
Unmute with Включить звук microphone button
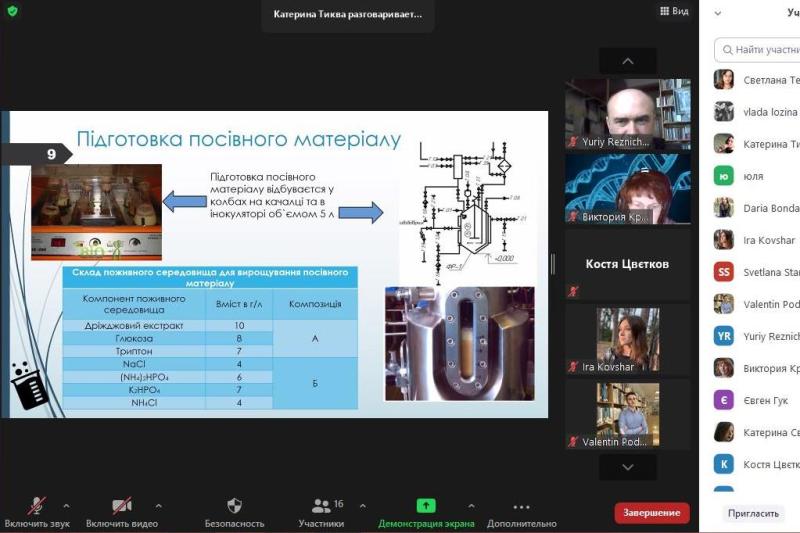tap(37, 512)
